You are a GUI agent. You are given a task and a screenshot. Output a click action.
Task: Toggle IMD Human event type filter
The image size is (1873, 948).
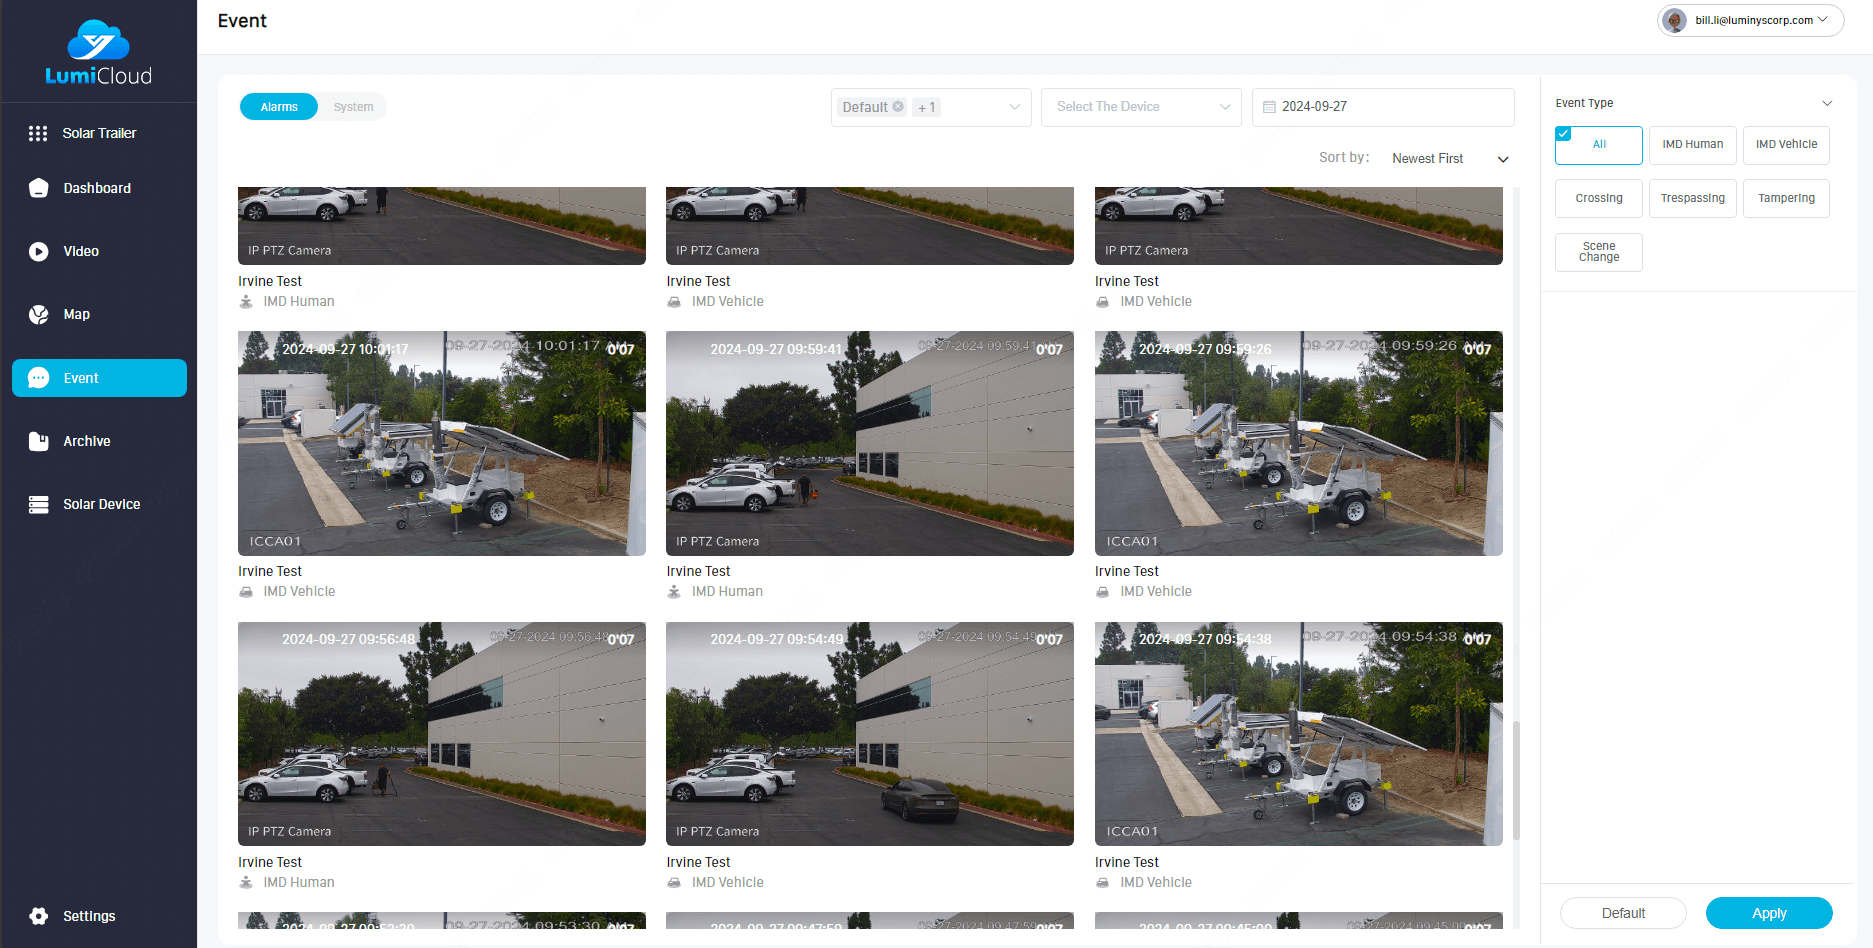pyautogui.click(x=1692, y=145)
